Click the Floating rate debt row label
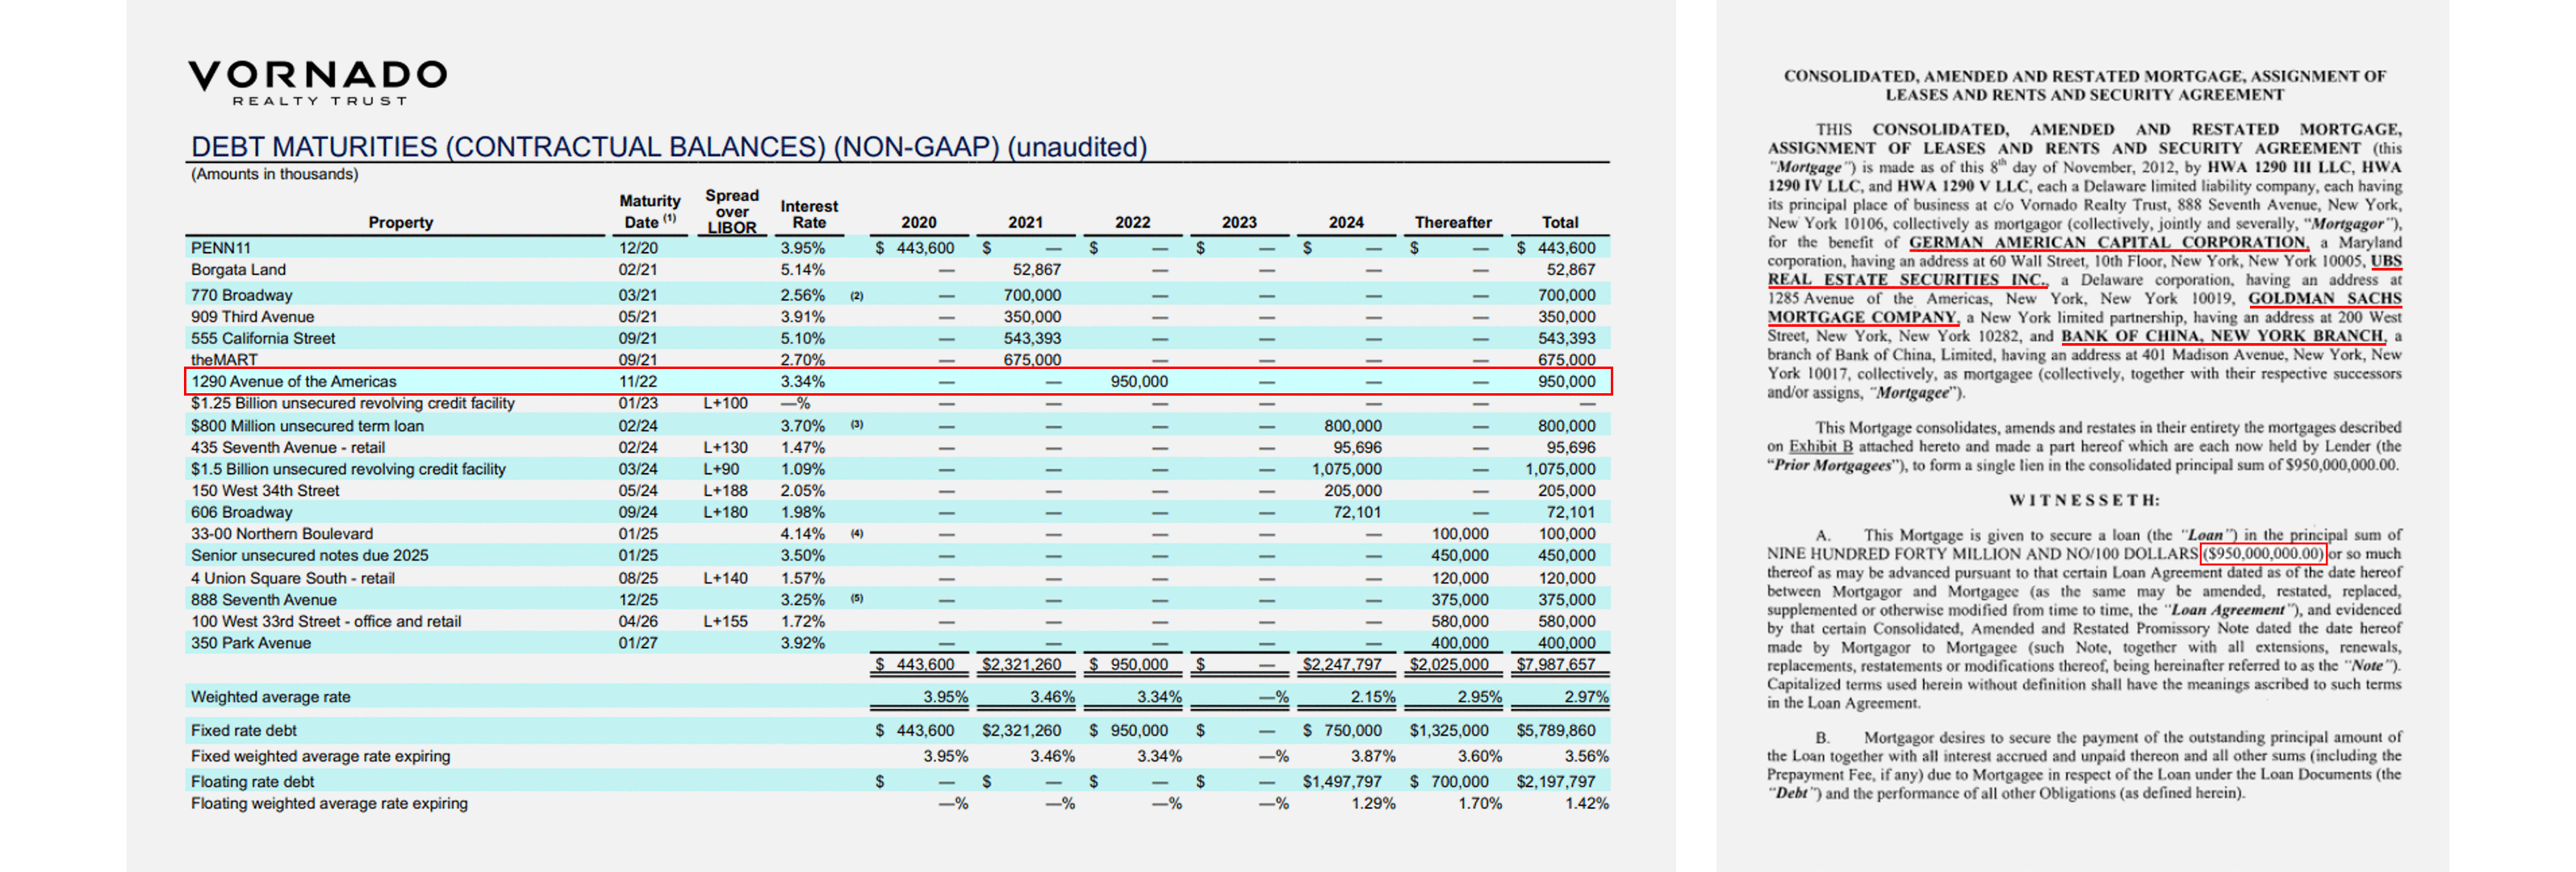The height and width of the screenshot is (872, 2576). (x=252, y=781)
